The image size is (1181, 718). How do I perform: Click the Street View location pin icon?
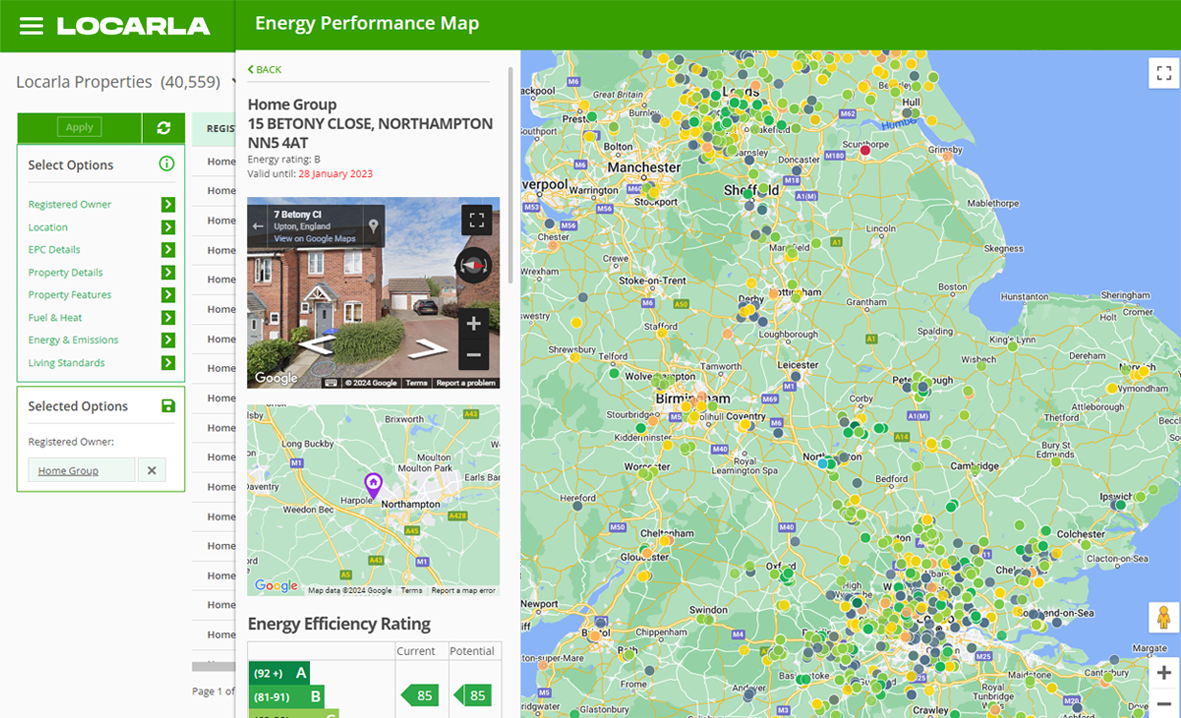(373, 226)
